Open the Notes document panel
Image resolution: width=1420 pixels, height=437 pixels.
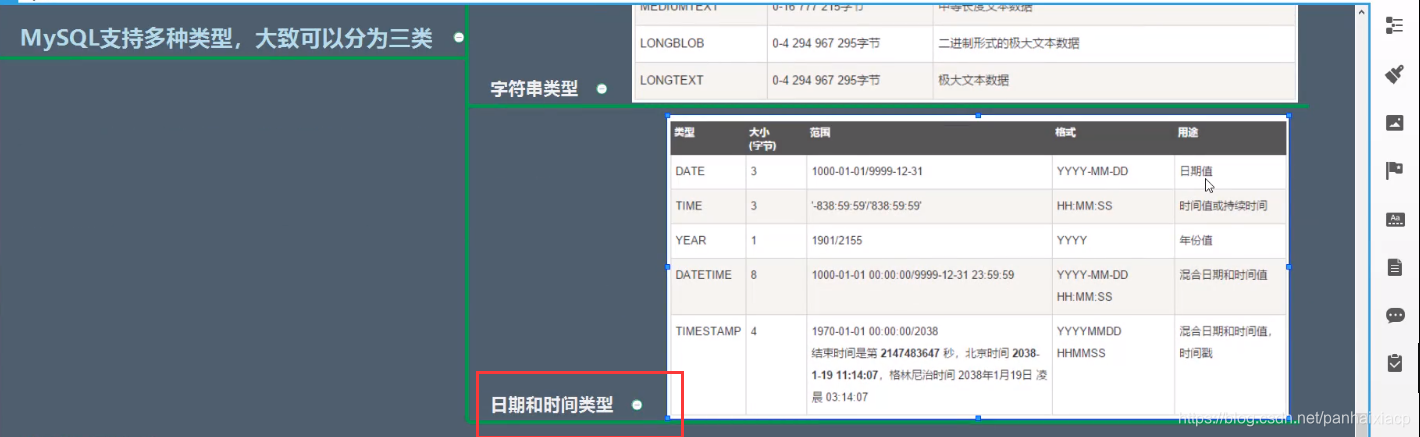coord(1395,267)
